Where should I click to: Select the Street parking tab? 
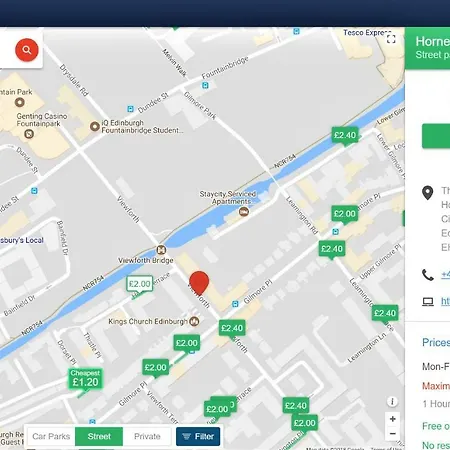coord(99,436)
